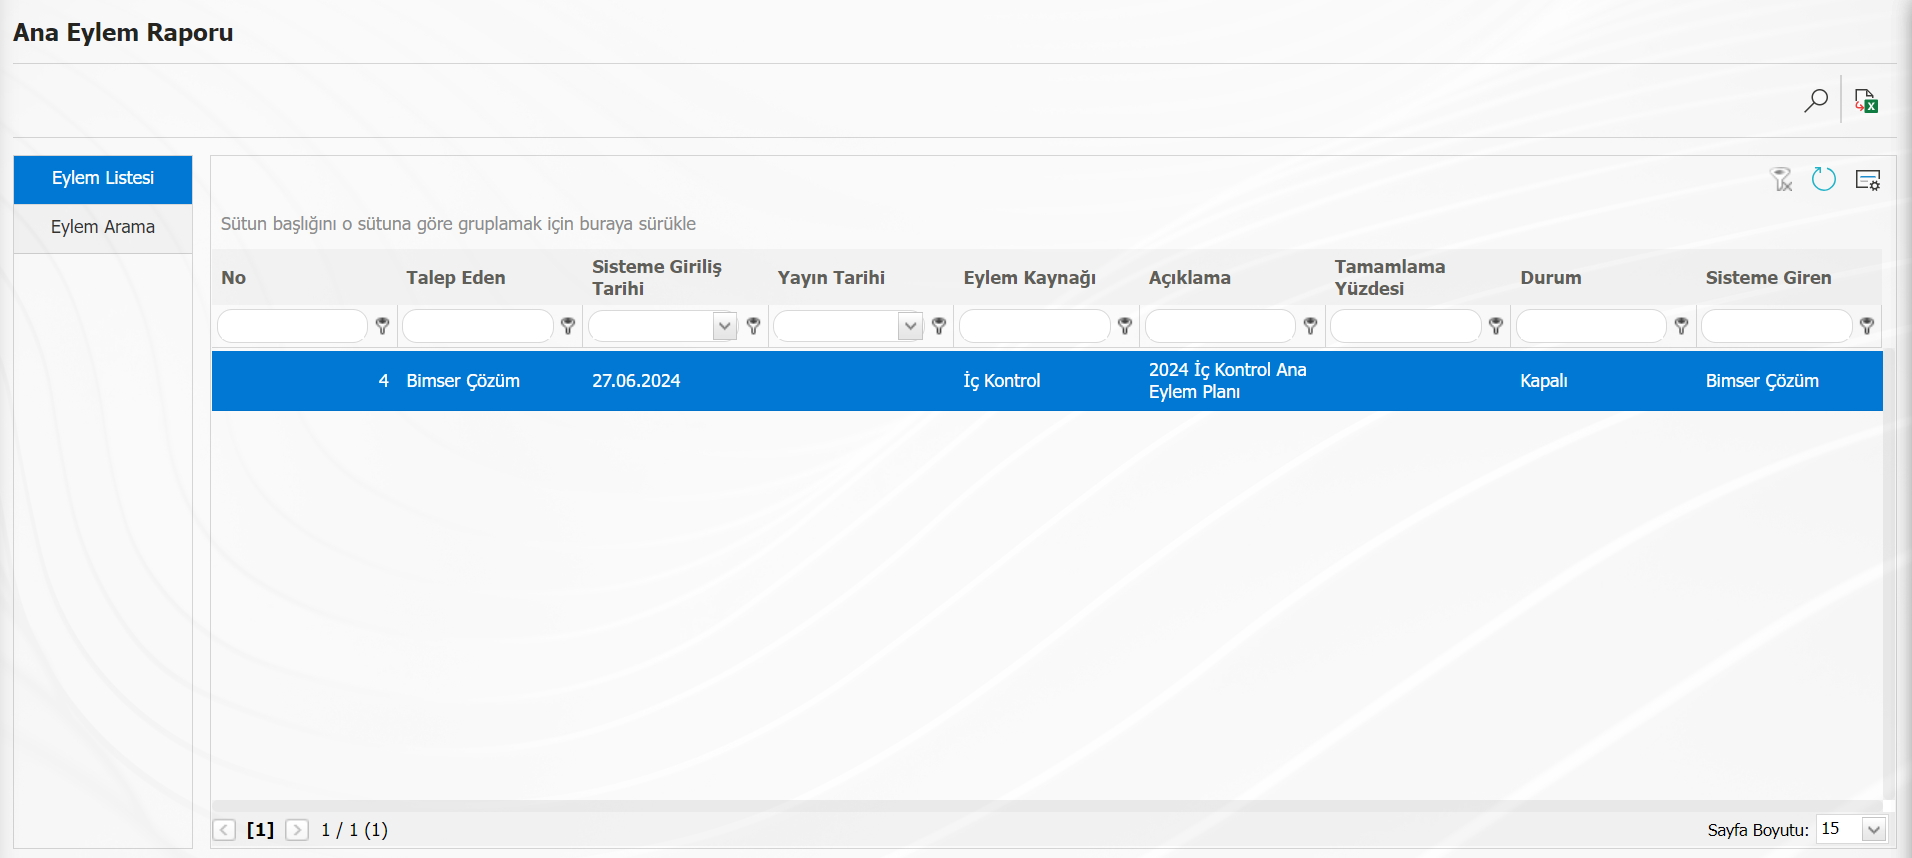Switch to Eylem Arama tab

click(x=103, y=228)
